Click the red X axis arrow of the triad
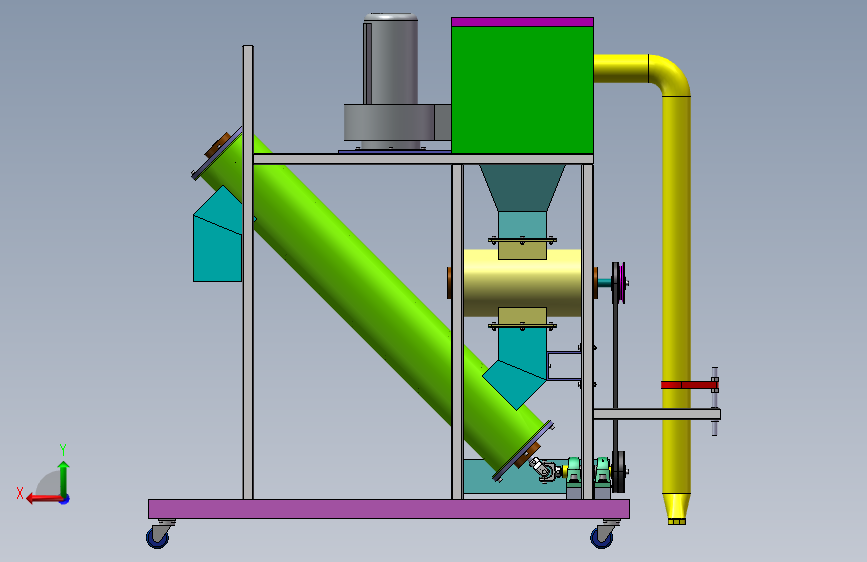Image resolution: width=867 pixels, height=562 pixels. 44,499
